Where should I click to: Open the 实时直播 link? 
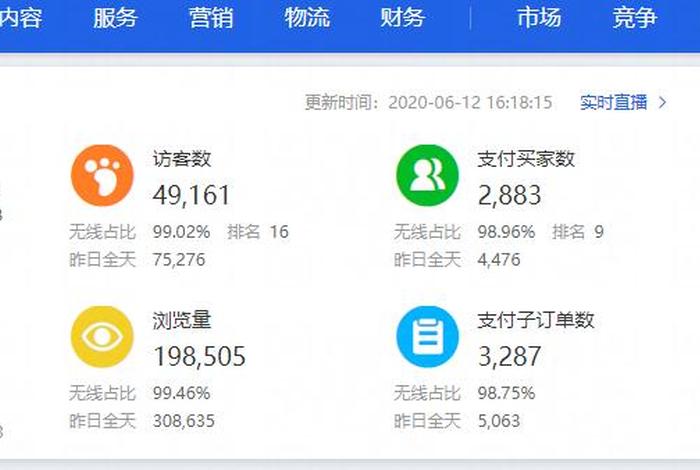614,102
